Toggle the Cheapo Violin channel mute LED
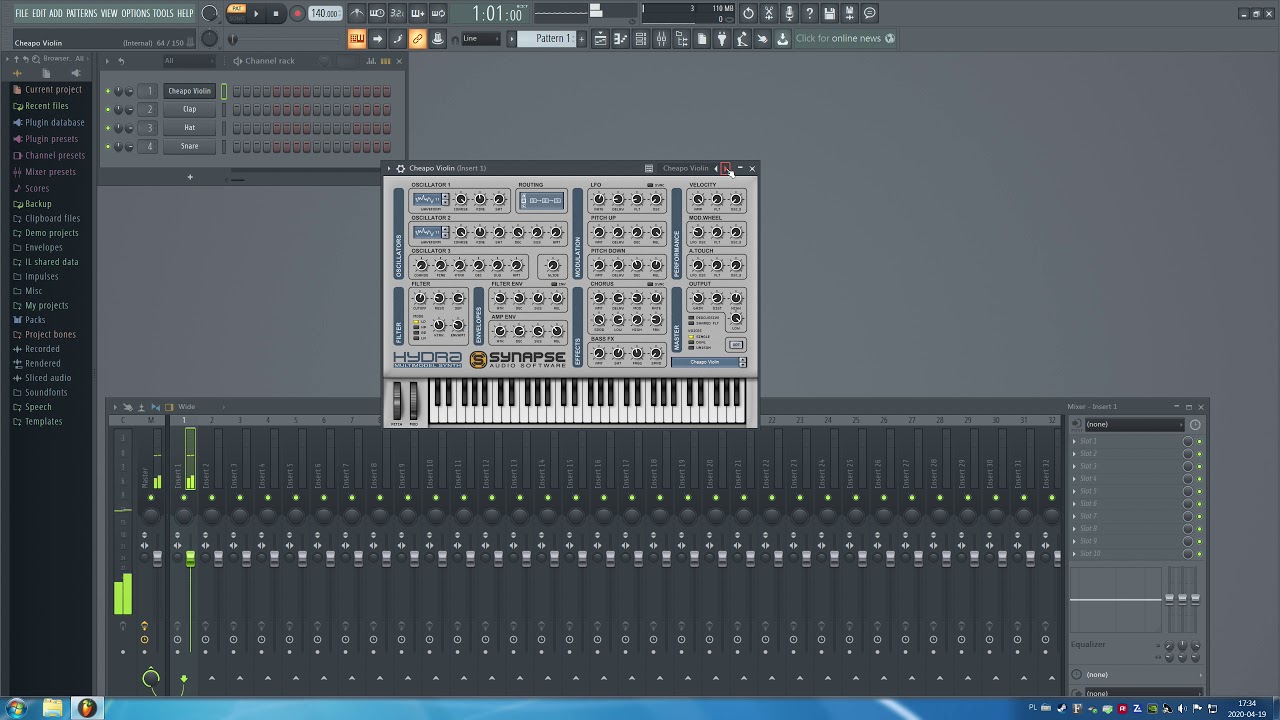Screen dimensions: 1280x720 pyautogui.click(x=108, y=91)
